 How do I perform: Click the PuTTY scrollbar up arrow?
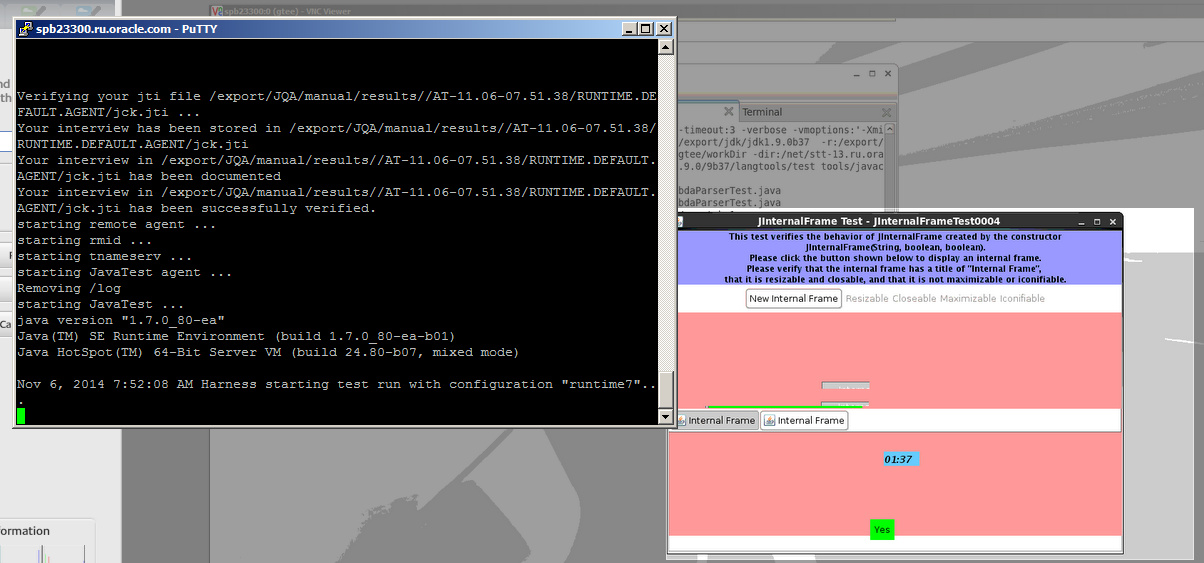click(666, 48)
